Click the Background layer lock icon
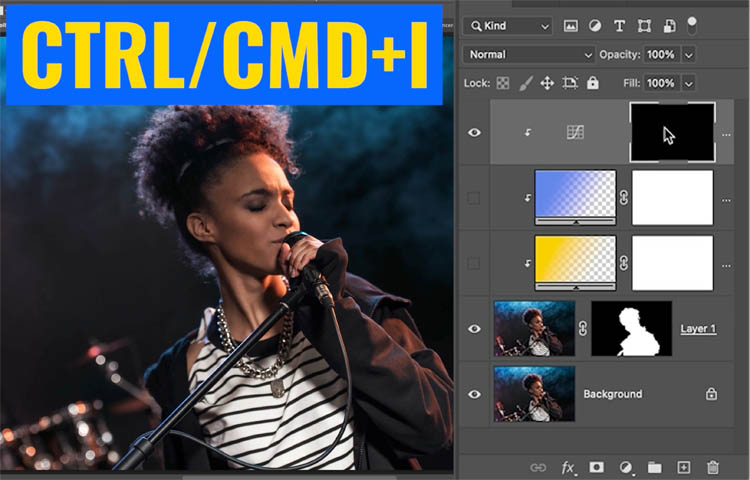Screen dimensions: 750x480 tap(711, 394)
